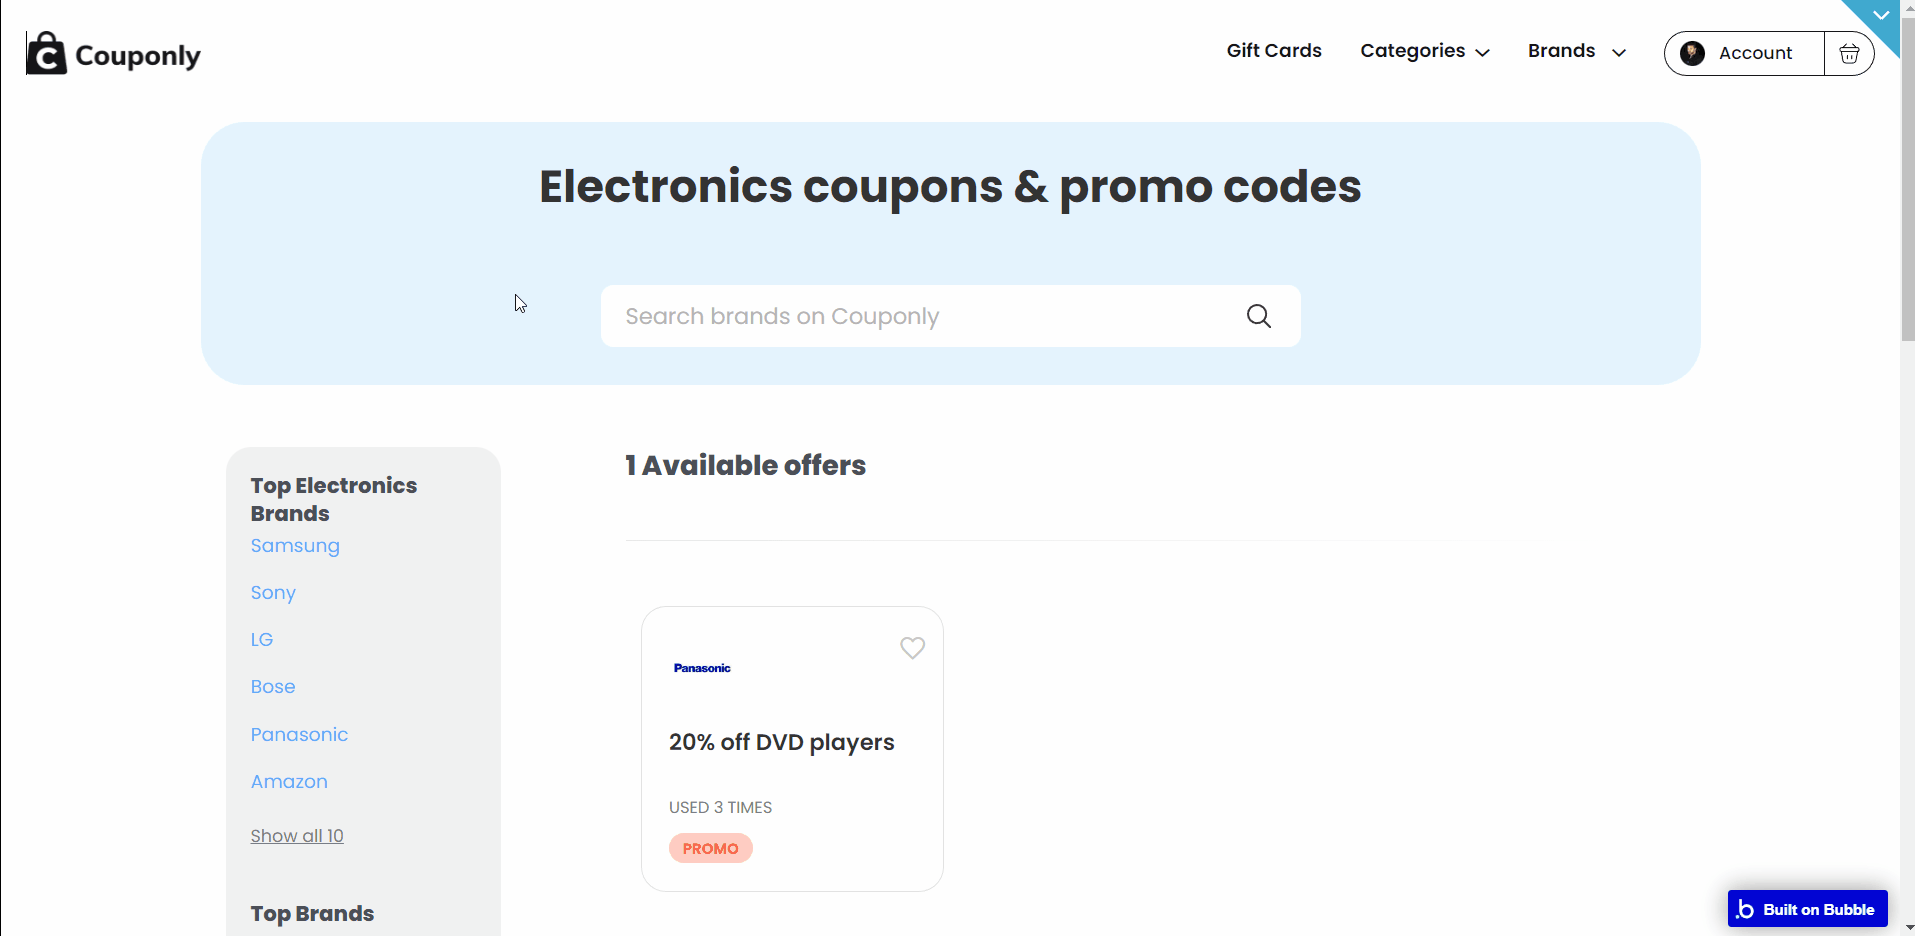This screenshot has height=936, width=1915.
Task: Click the Couponly shopping bag logo
Action: click(x=46, y=53)
